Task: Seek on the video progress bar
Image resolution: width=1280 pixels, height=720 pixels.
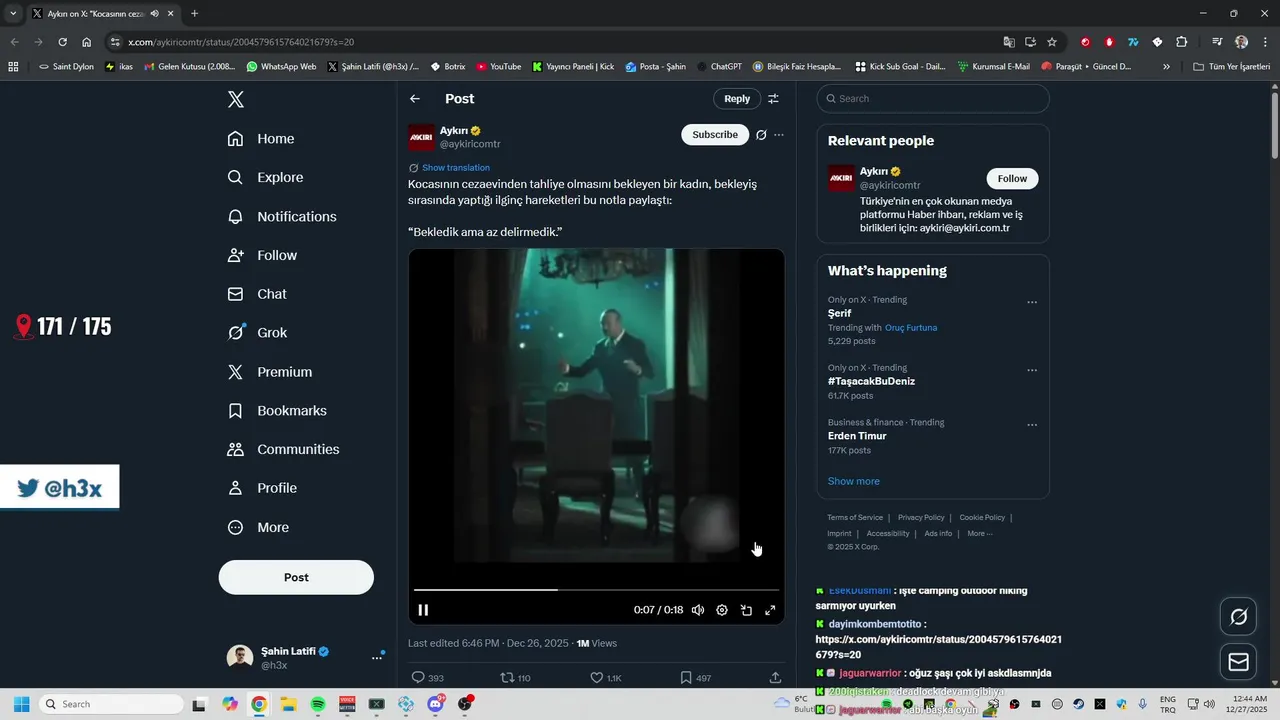Action: click(x=596, y=590)
